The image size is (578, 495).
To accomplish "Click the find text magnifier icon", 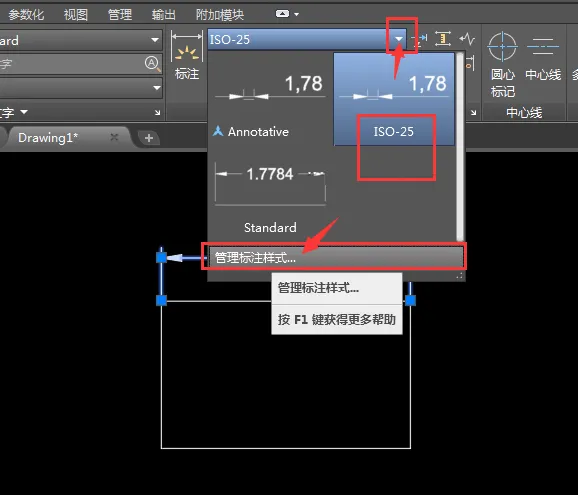I will (152, 64).
